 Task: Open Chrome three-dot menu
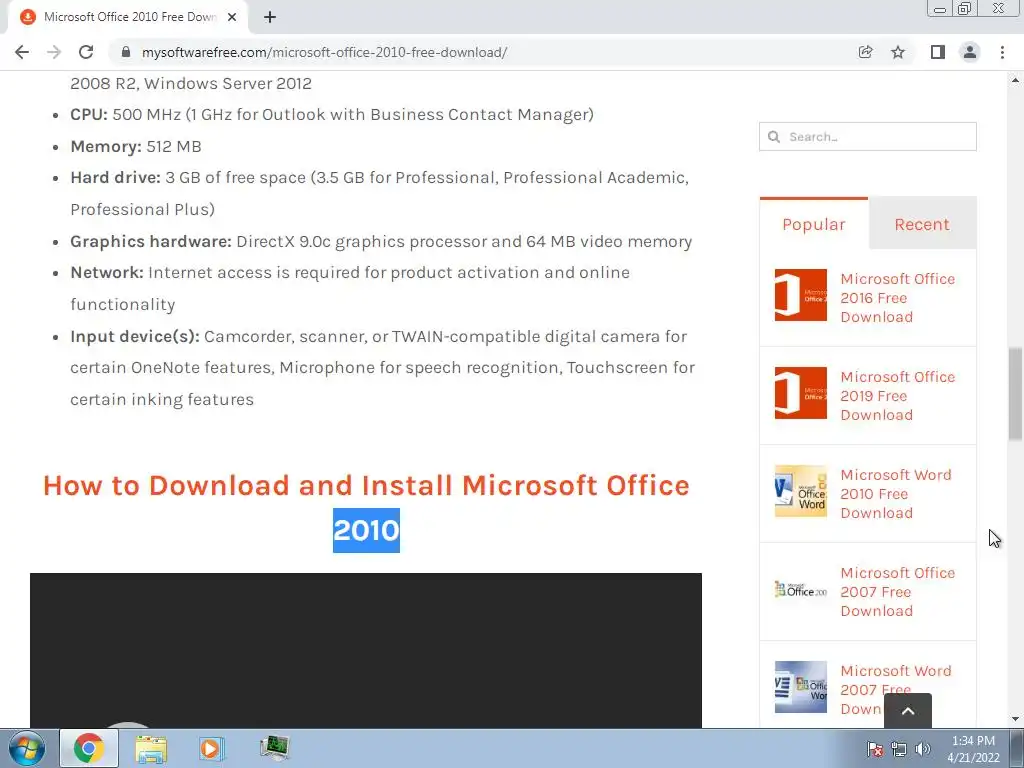1002,52
